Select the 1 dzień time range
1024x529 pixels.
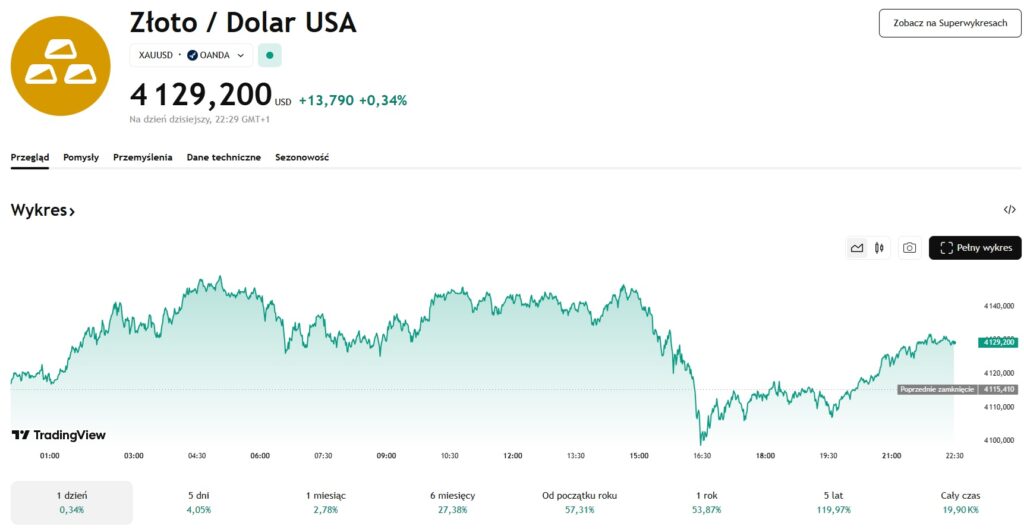click(71, 502)
